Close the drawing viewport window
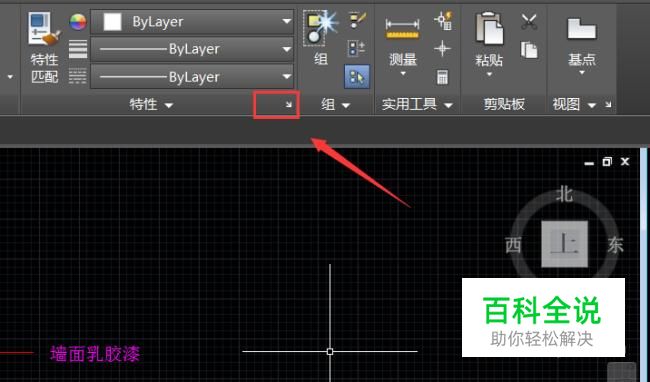Image resolution: width=650 pixels, height=382 pixels. coord(625,162)
